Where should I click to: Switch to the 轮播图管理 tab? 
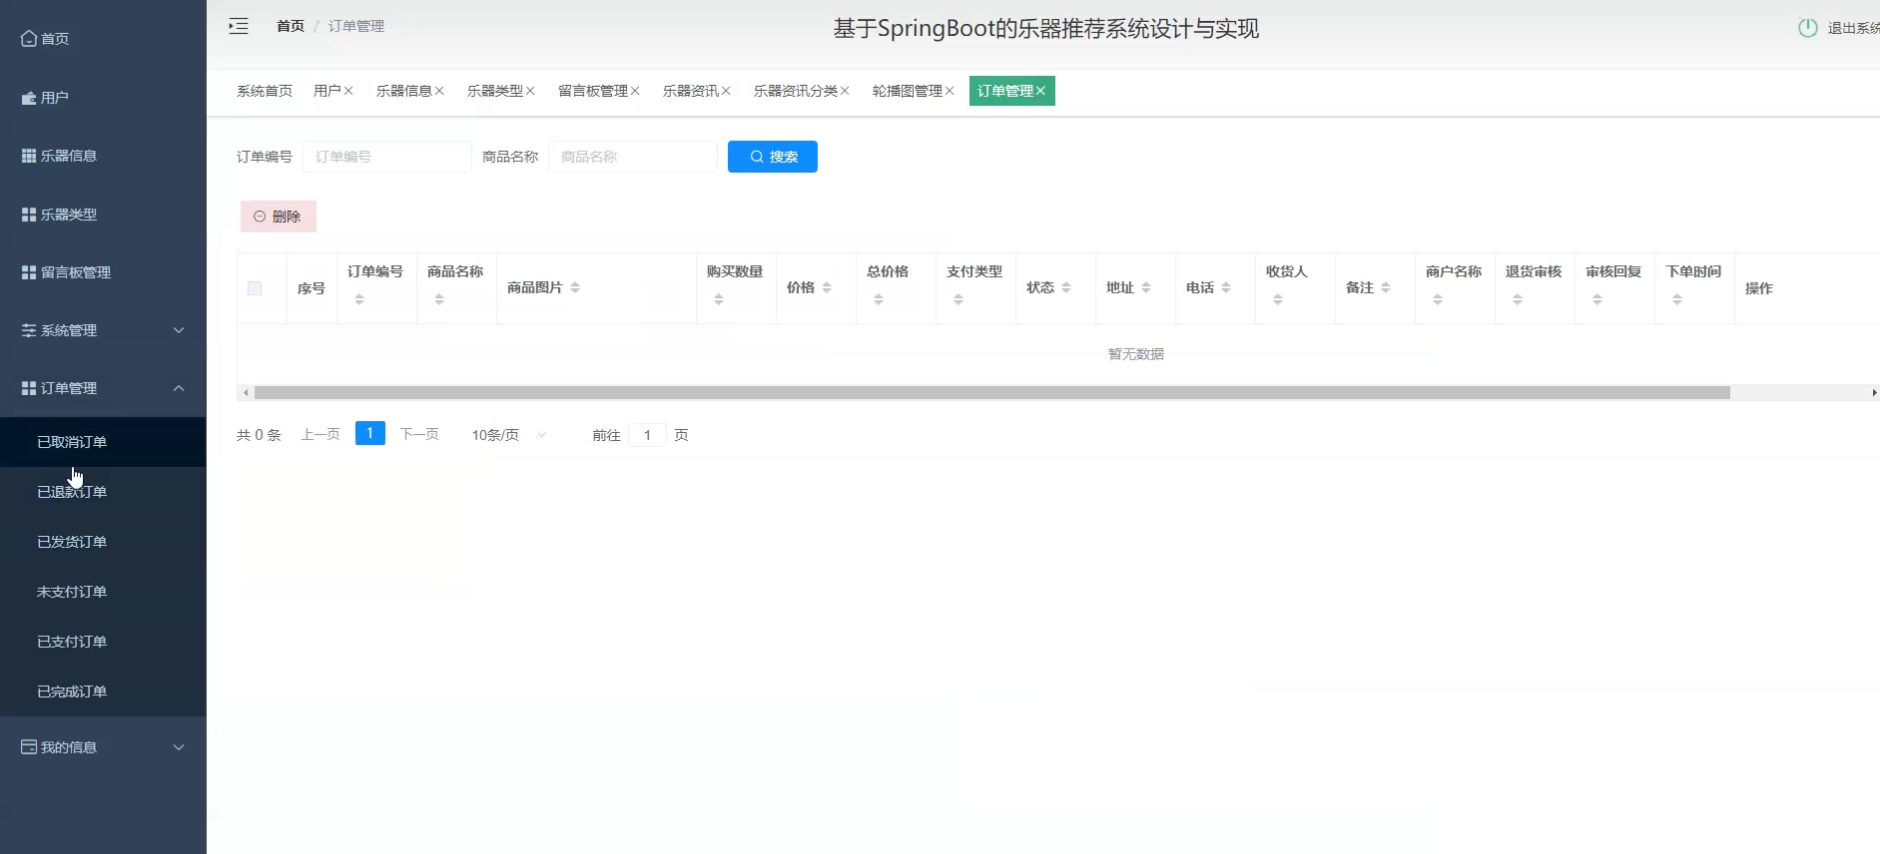click(x=907, y=91)
